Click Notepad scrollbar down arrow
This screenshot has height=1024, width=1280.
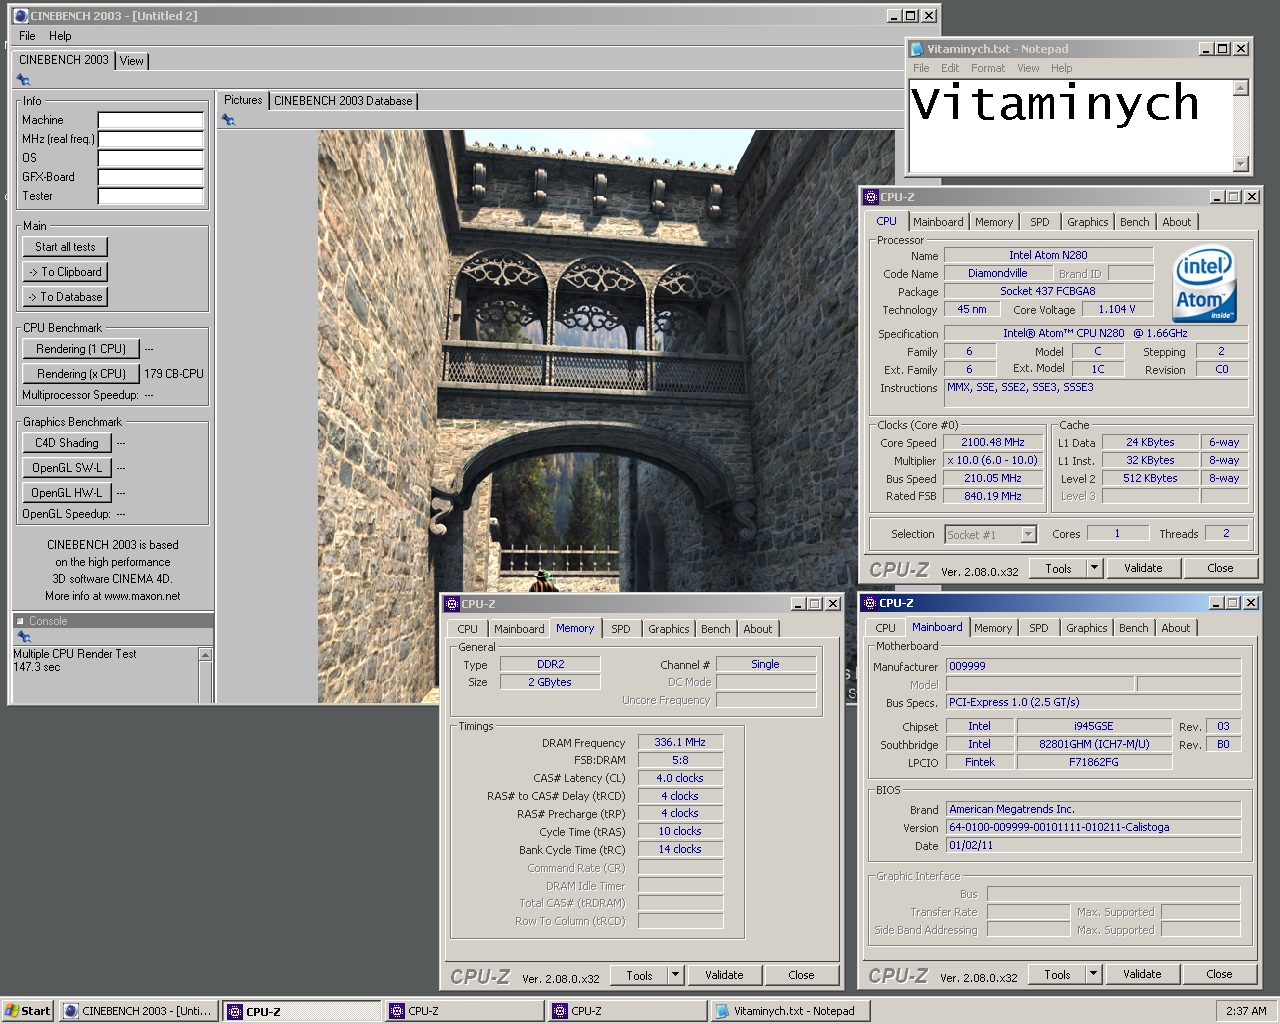(1241, 164)
